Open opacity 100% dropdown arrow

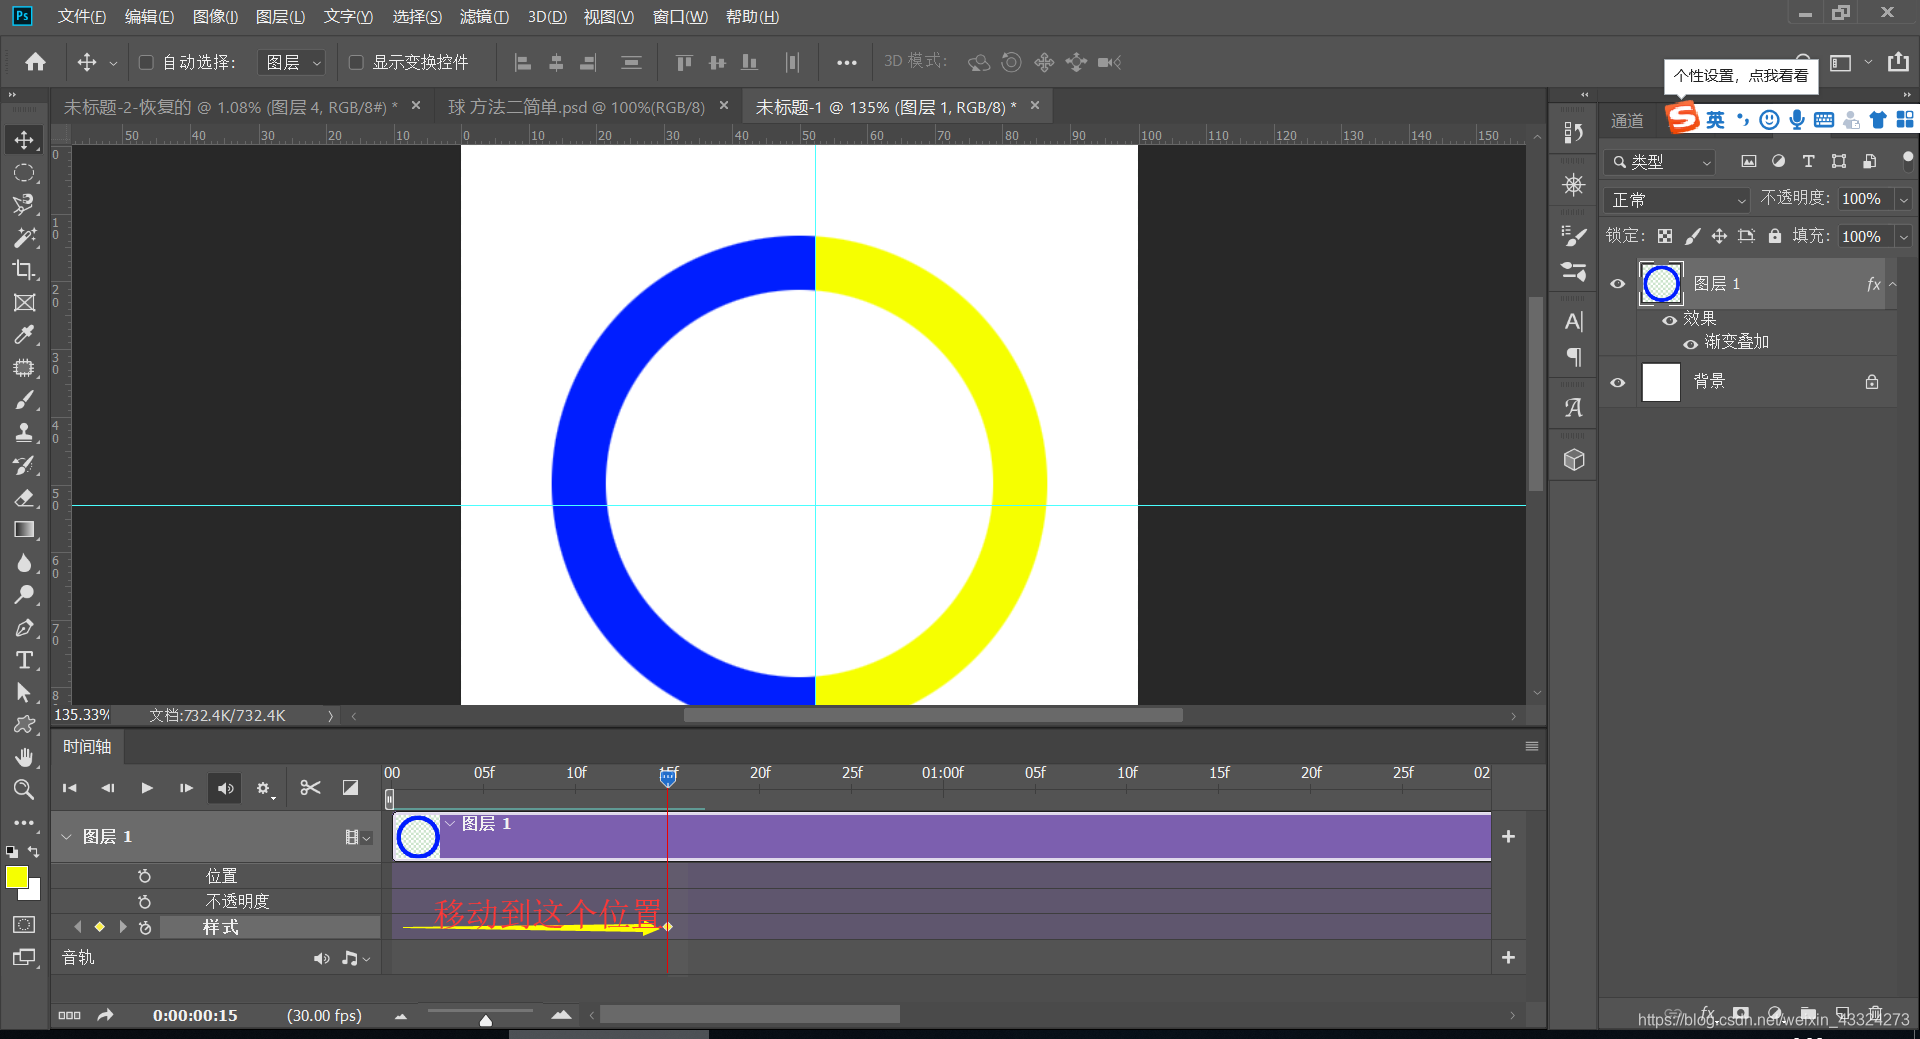(x=1904, y=199)
